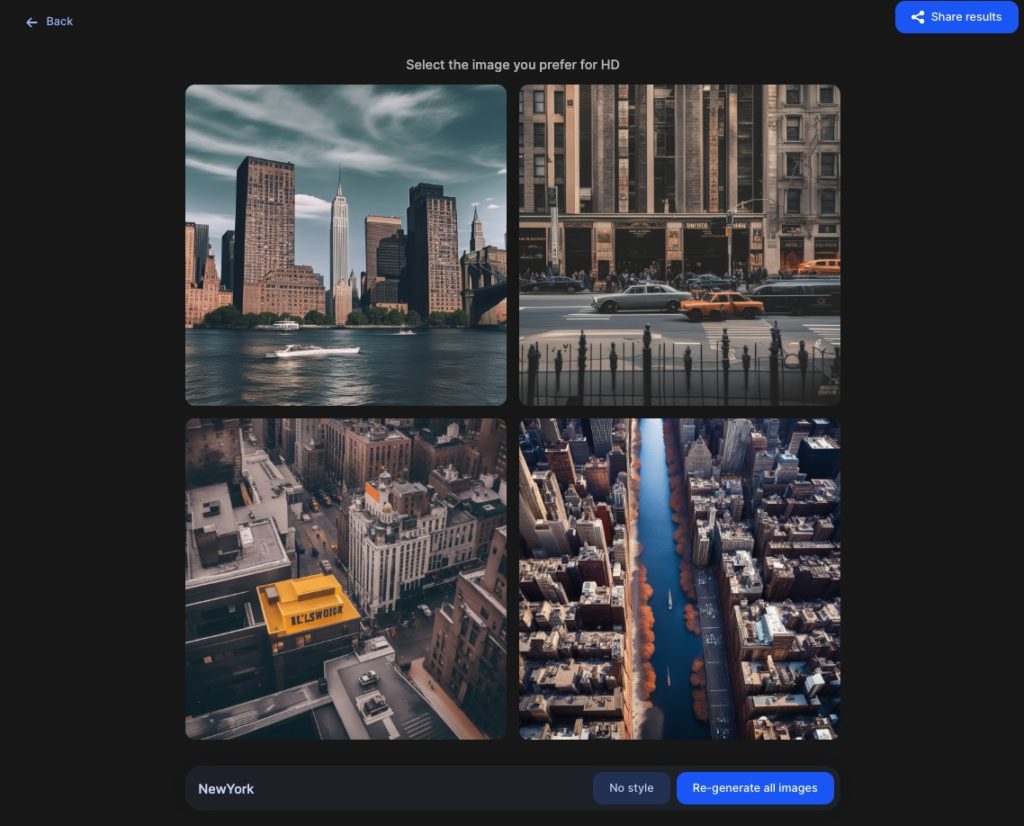Screen dimensions: 1024x826
Task: Pick the aerial river canal image
Action: pyautogui.click(x=679, y=578)
